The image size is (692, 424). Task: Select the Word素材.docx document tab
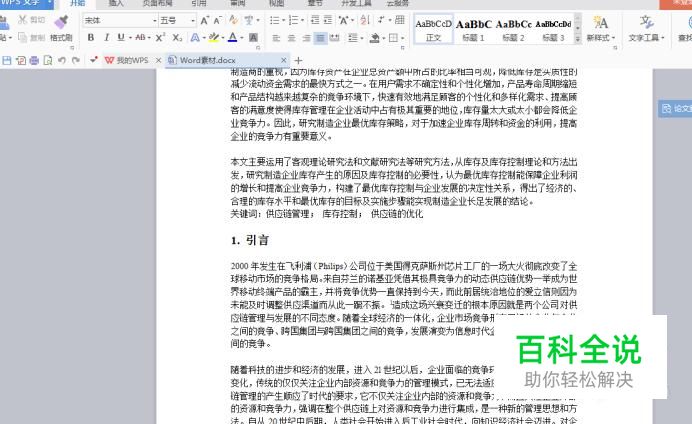(207, 60)
